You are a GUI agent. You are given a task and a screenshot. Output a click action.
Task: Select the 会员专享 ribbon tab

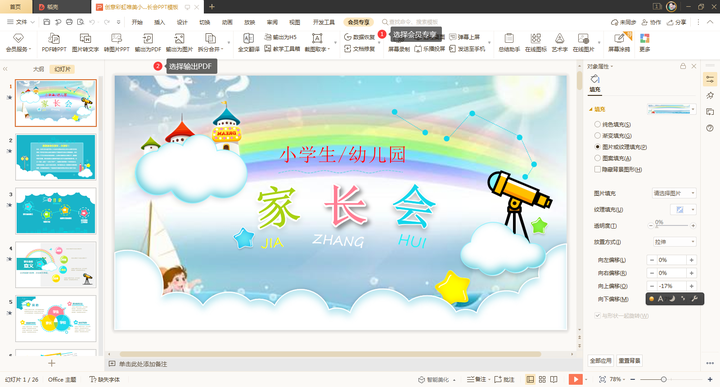[x=359, y=22]
